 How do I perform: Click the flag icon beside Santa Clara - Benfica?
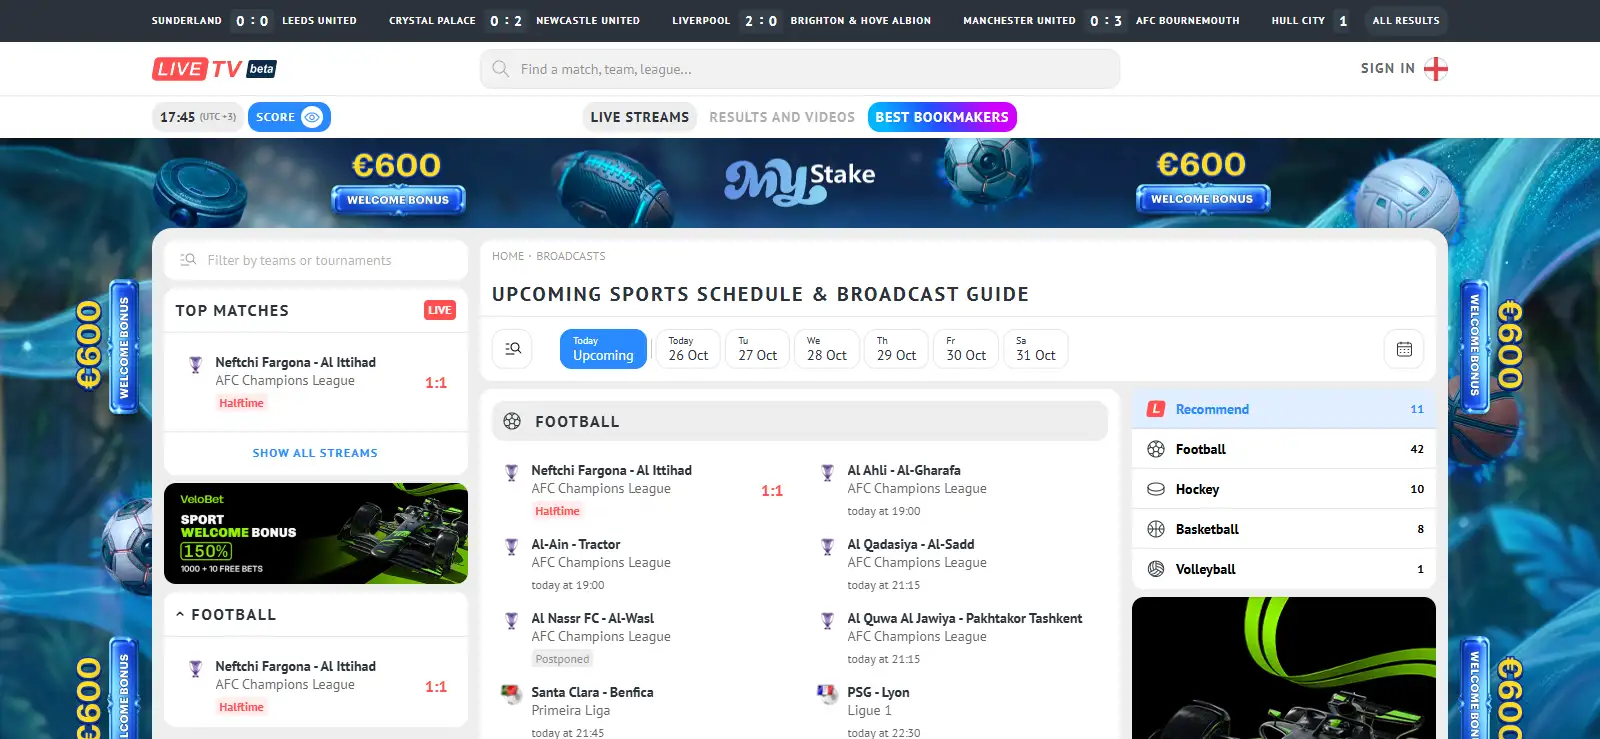pos(511,693)
